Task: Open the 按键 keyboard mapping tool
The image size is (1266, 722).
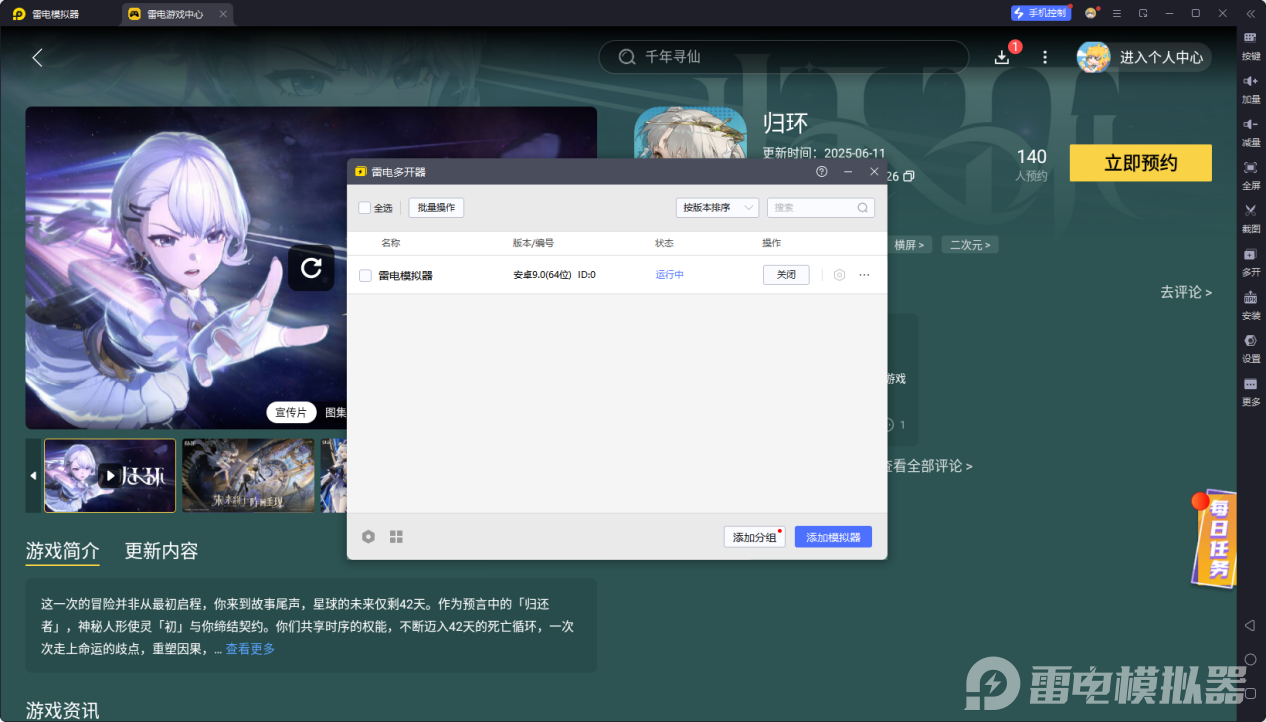Action: [x=1250, y=38]
